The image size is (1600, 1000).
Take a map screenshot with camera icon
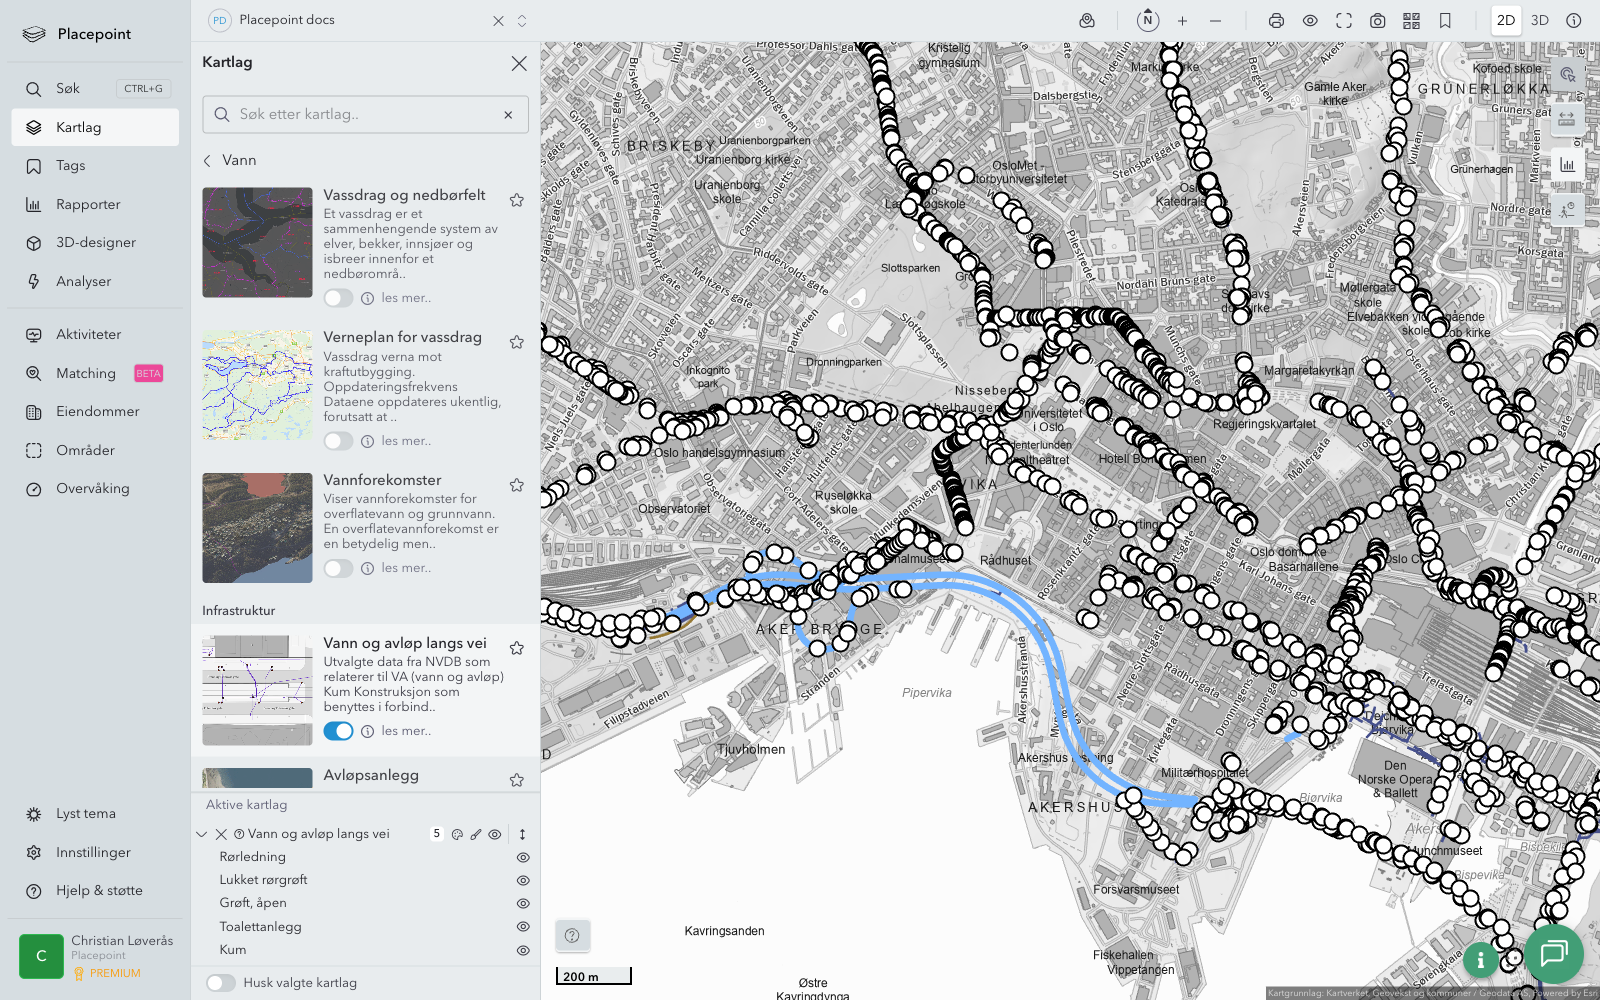[1377, 21]
